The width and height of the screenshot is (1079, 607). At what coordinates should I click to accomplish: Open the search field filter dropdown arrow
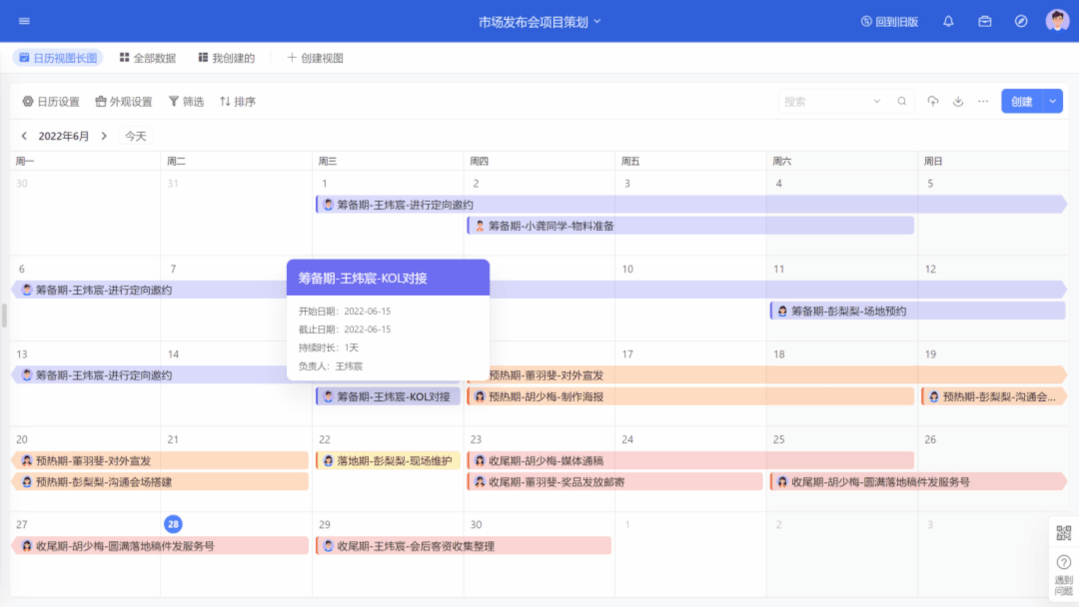877,101
